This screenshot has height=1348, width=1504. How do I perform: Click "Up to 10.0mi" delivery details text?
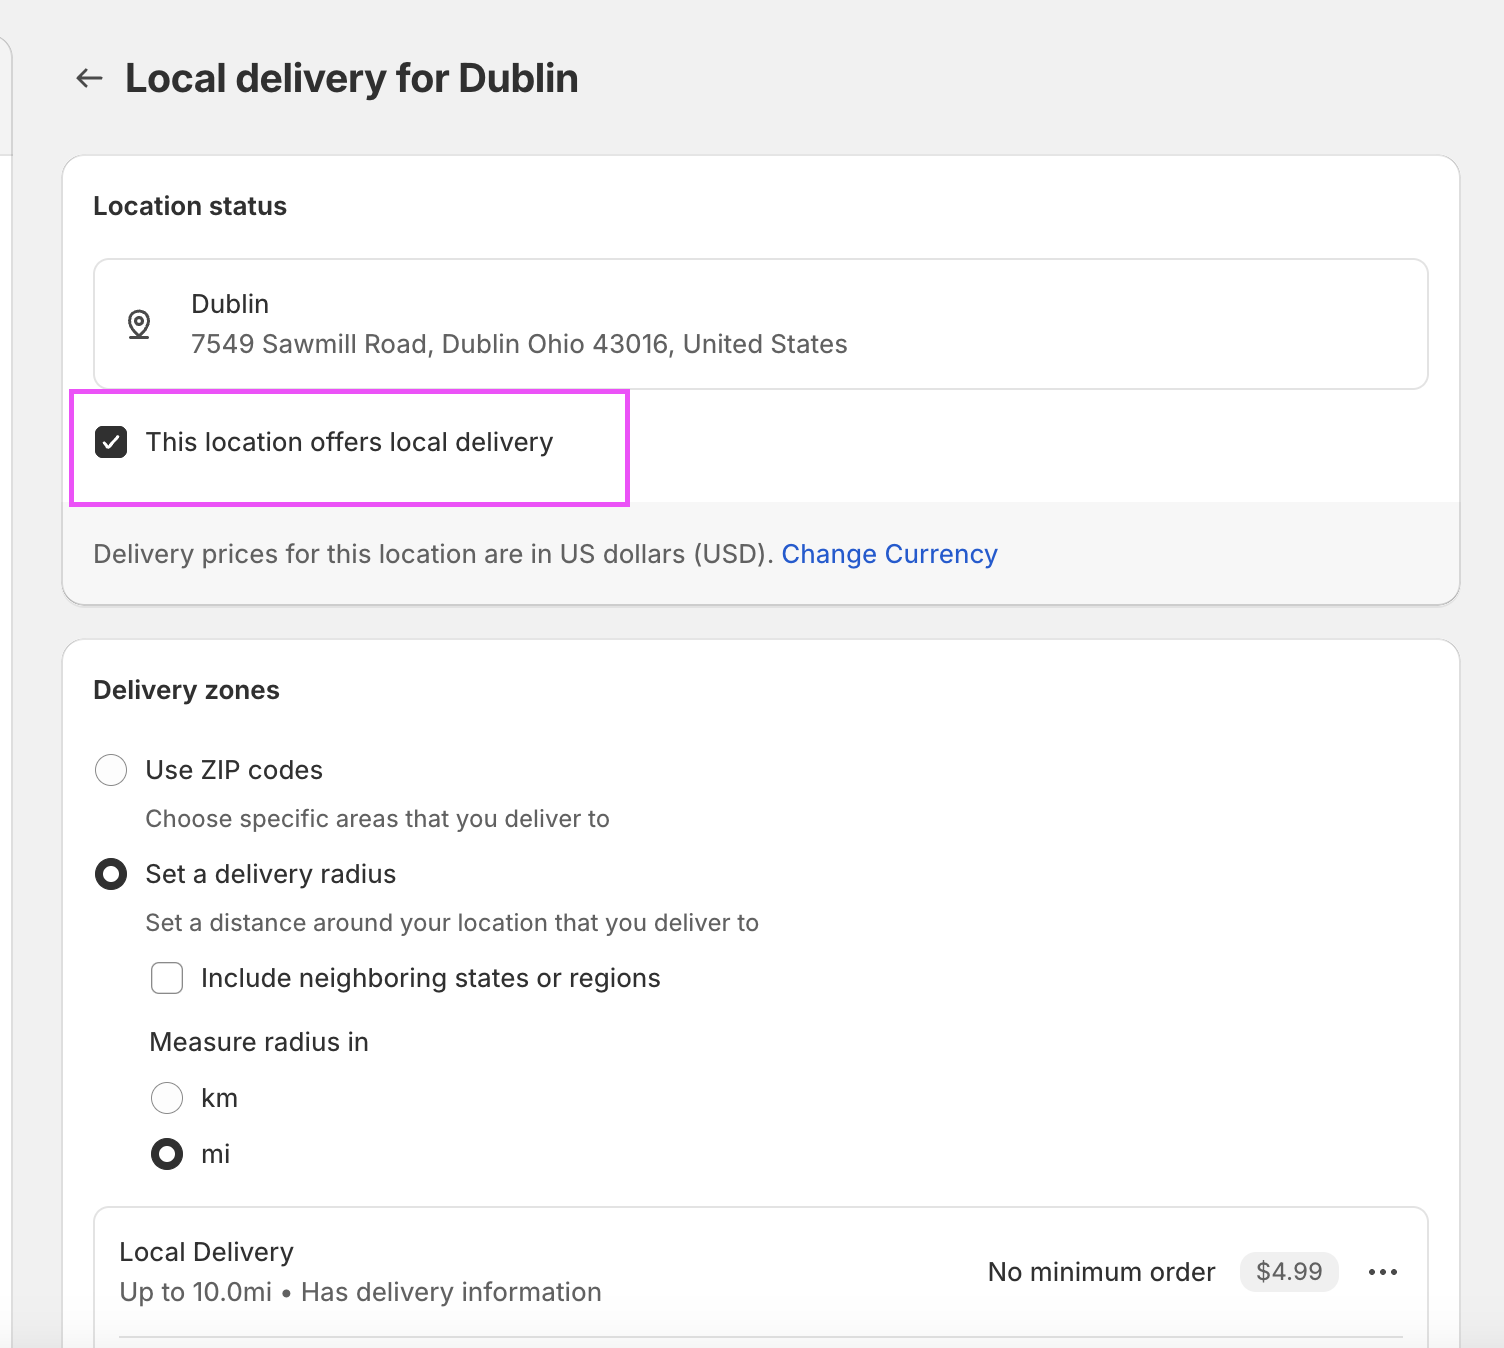point(196,1292)
